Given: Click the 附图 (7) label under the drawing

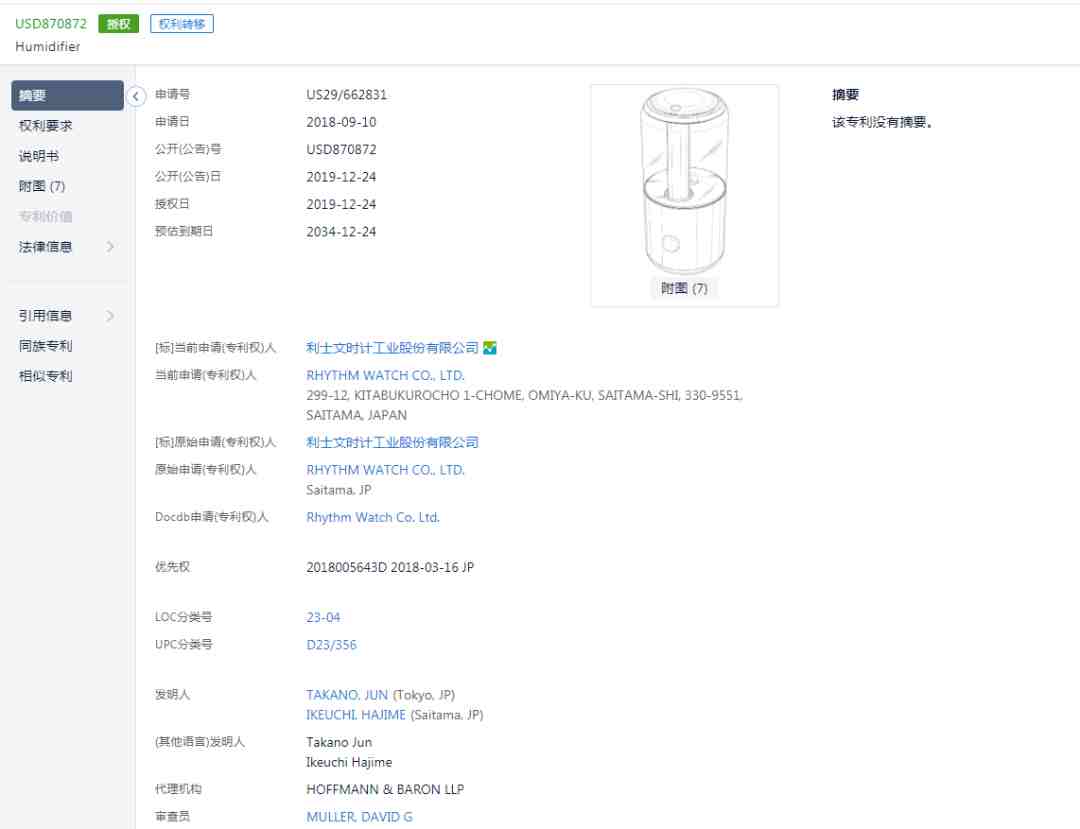Looking at the screenshot, I should click(x=684, y=288).
